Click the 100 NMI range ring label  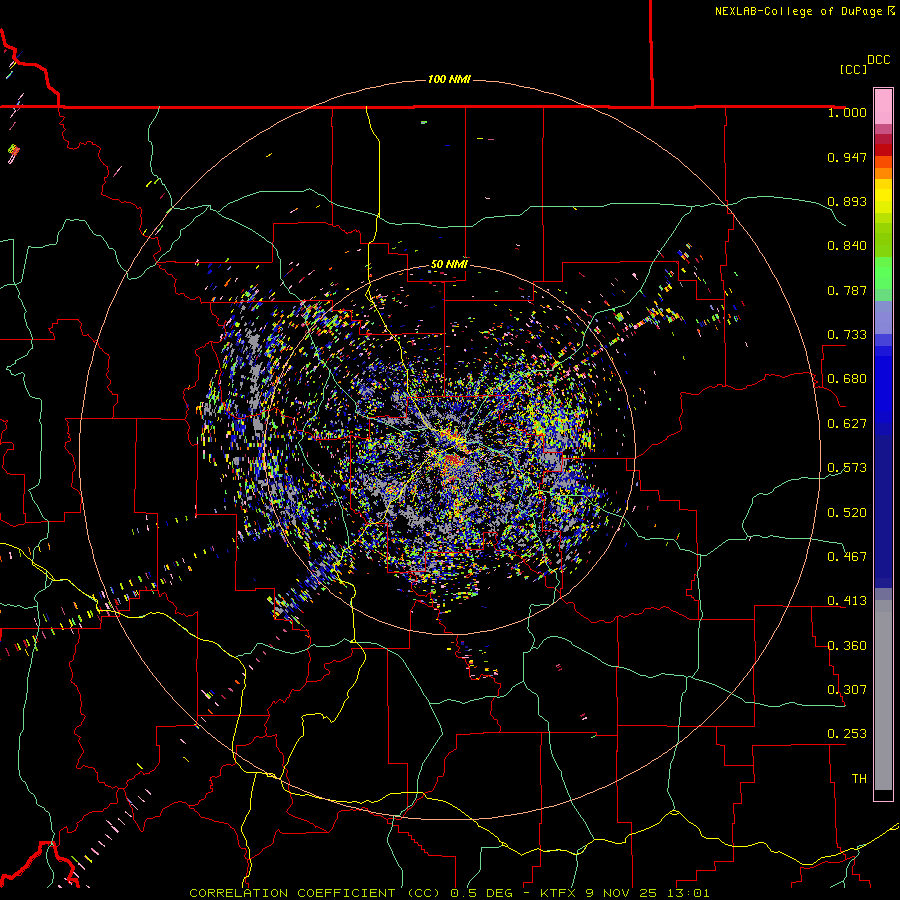click(449, 79)
